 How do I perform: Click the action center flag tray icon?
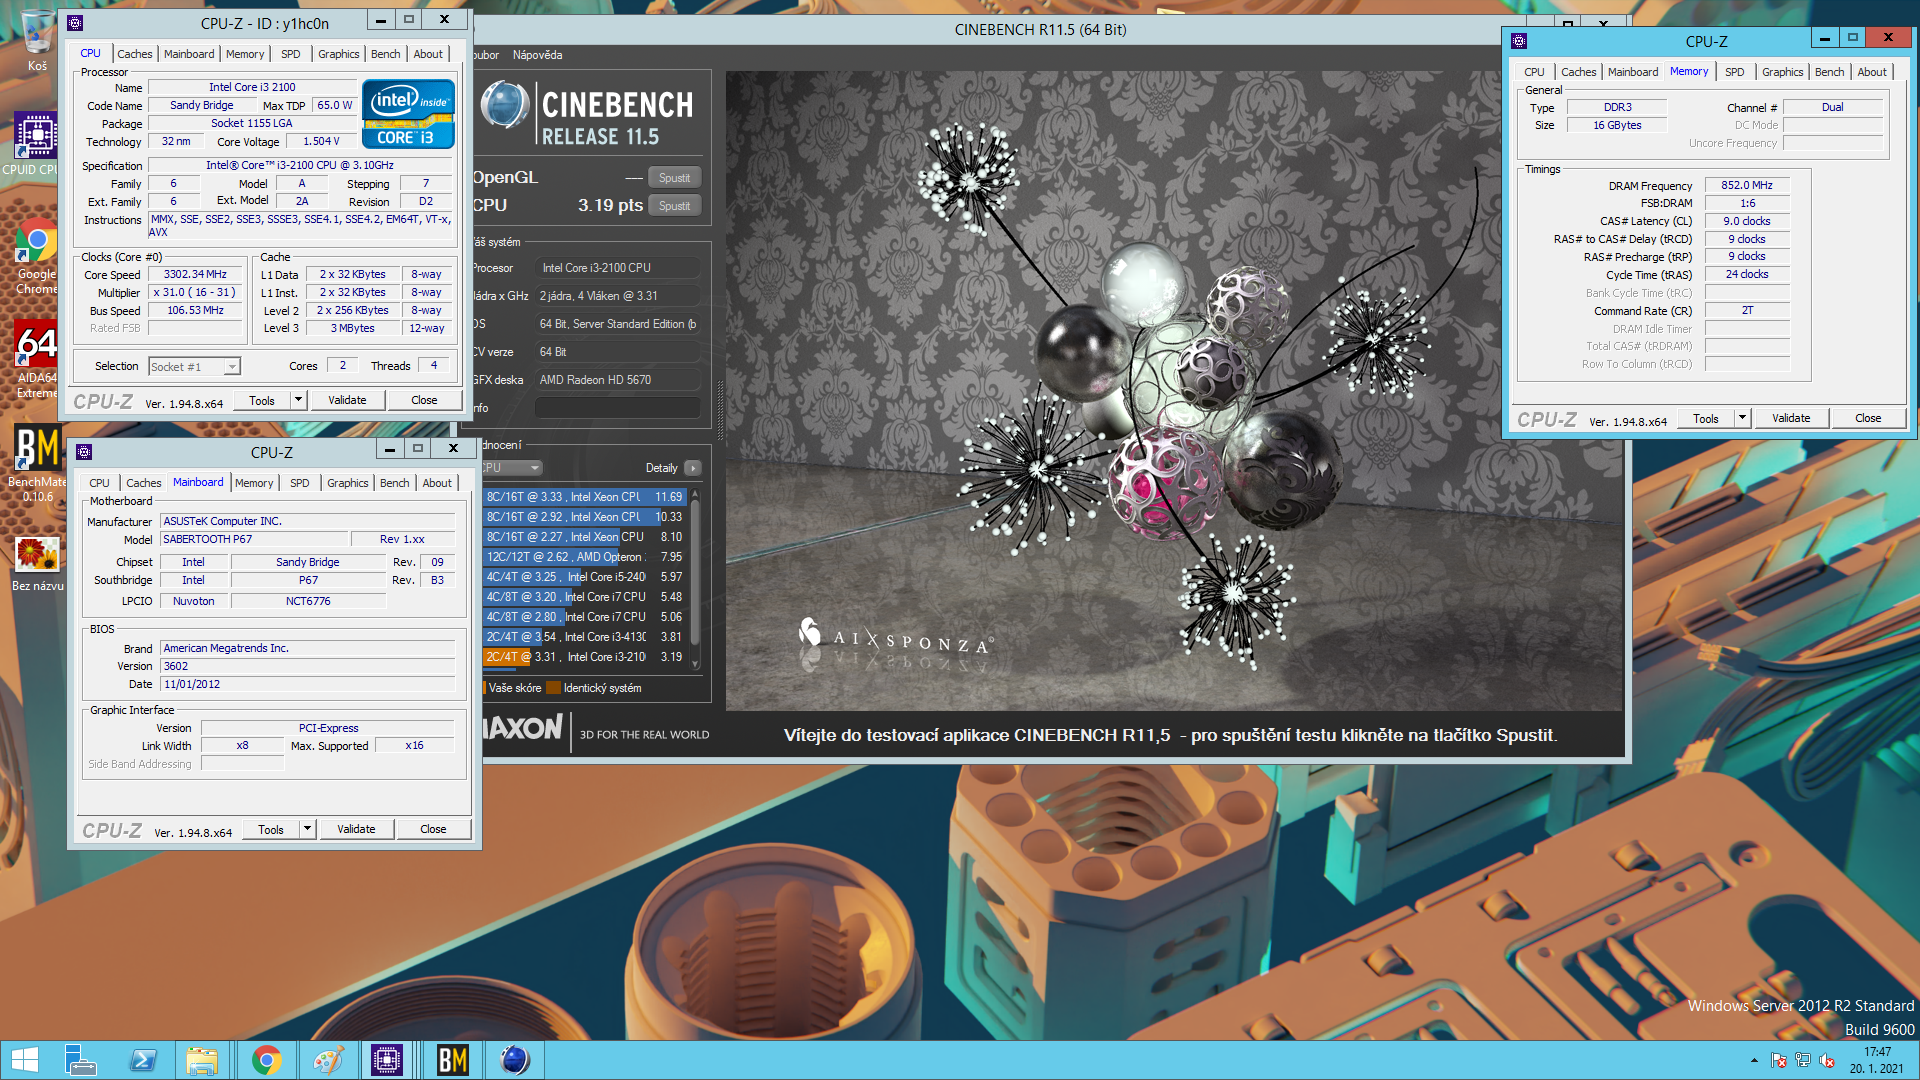coord(1779,1060)
